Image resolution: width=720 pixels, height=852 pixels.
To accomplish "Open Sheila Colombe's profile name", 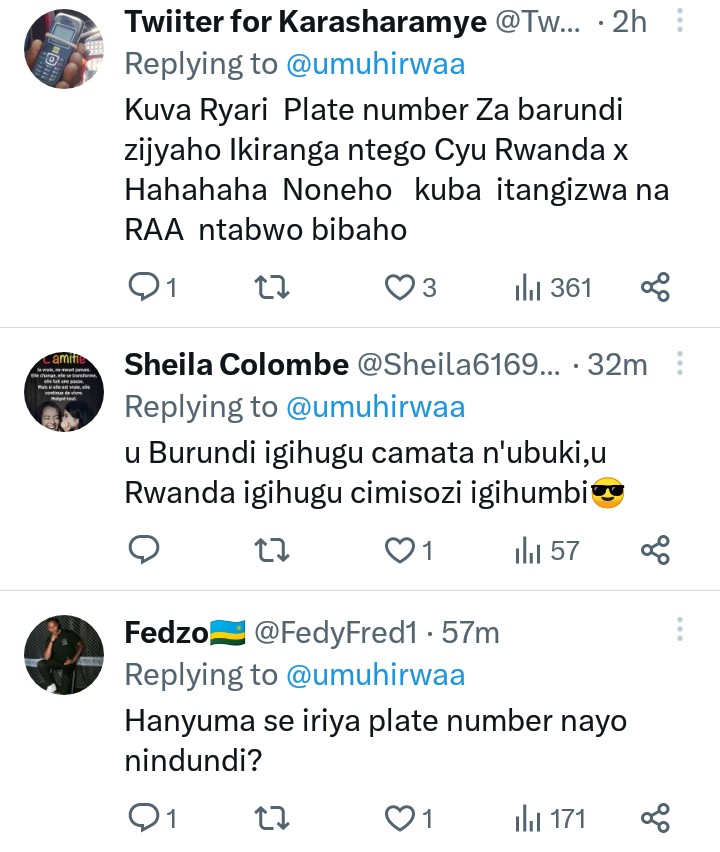I will (236, 366).
